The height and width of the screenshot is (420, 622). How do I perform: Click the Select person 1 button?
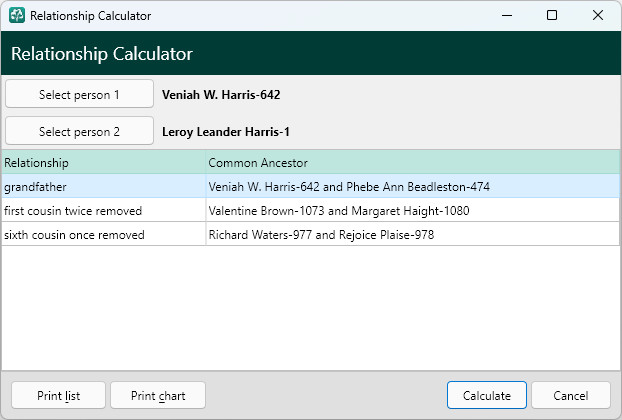[x=79, y=94]
